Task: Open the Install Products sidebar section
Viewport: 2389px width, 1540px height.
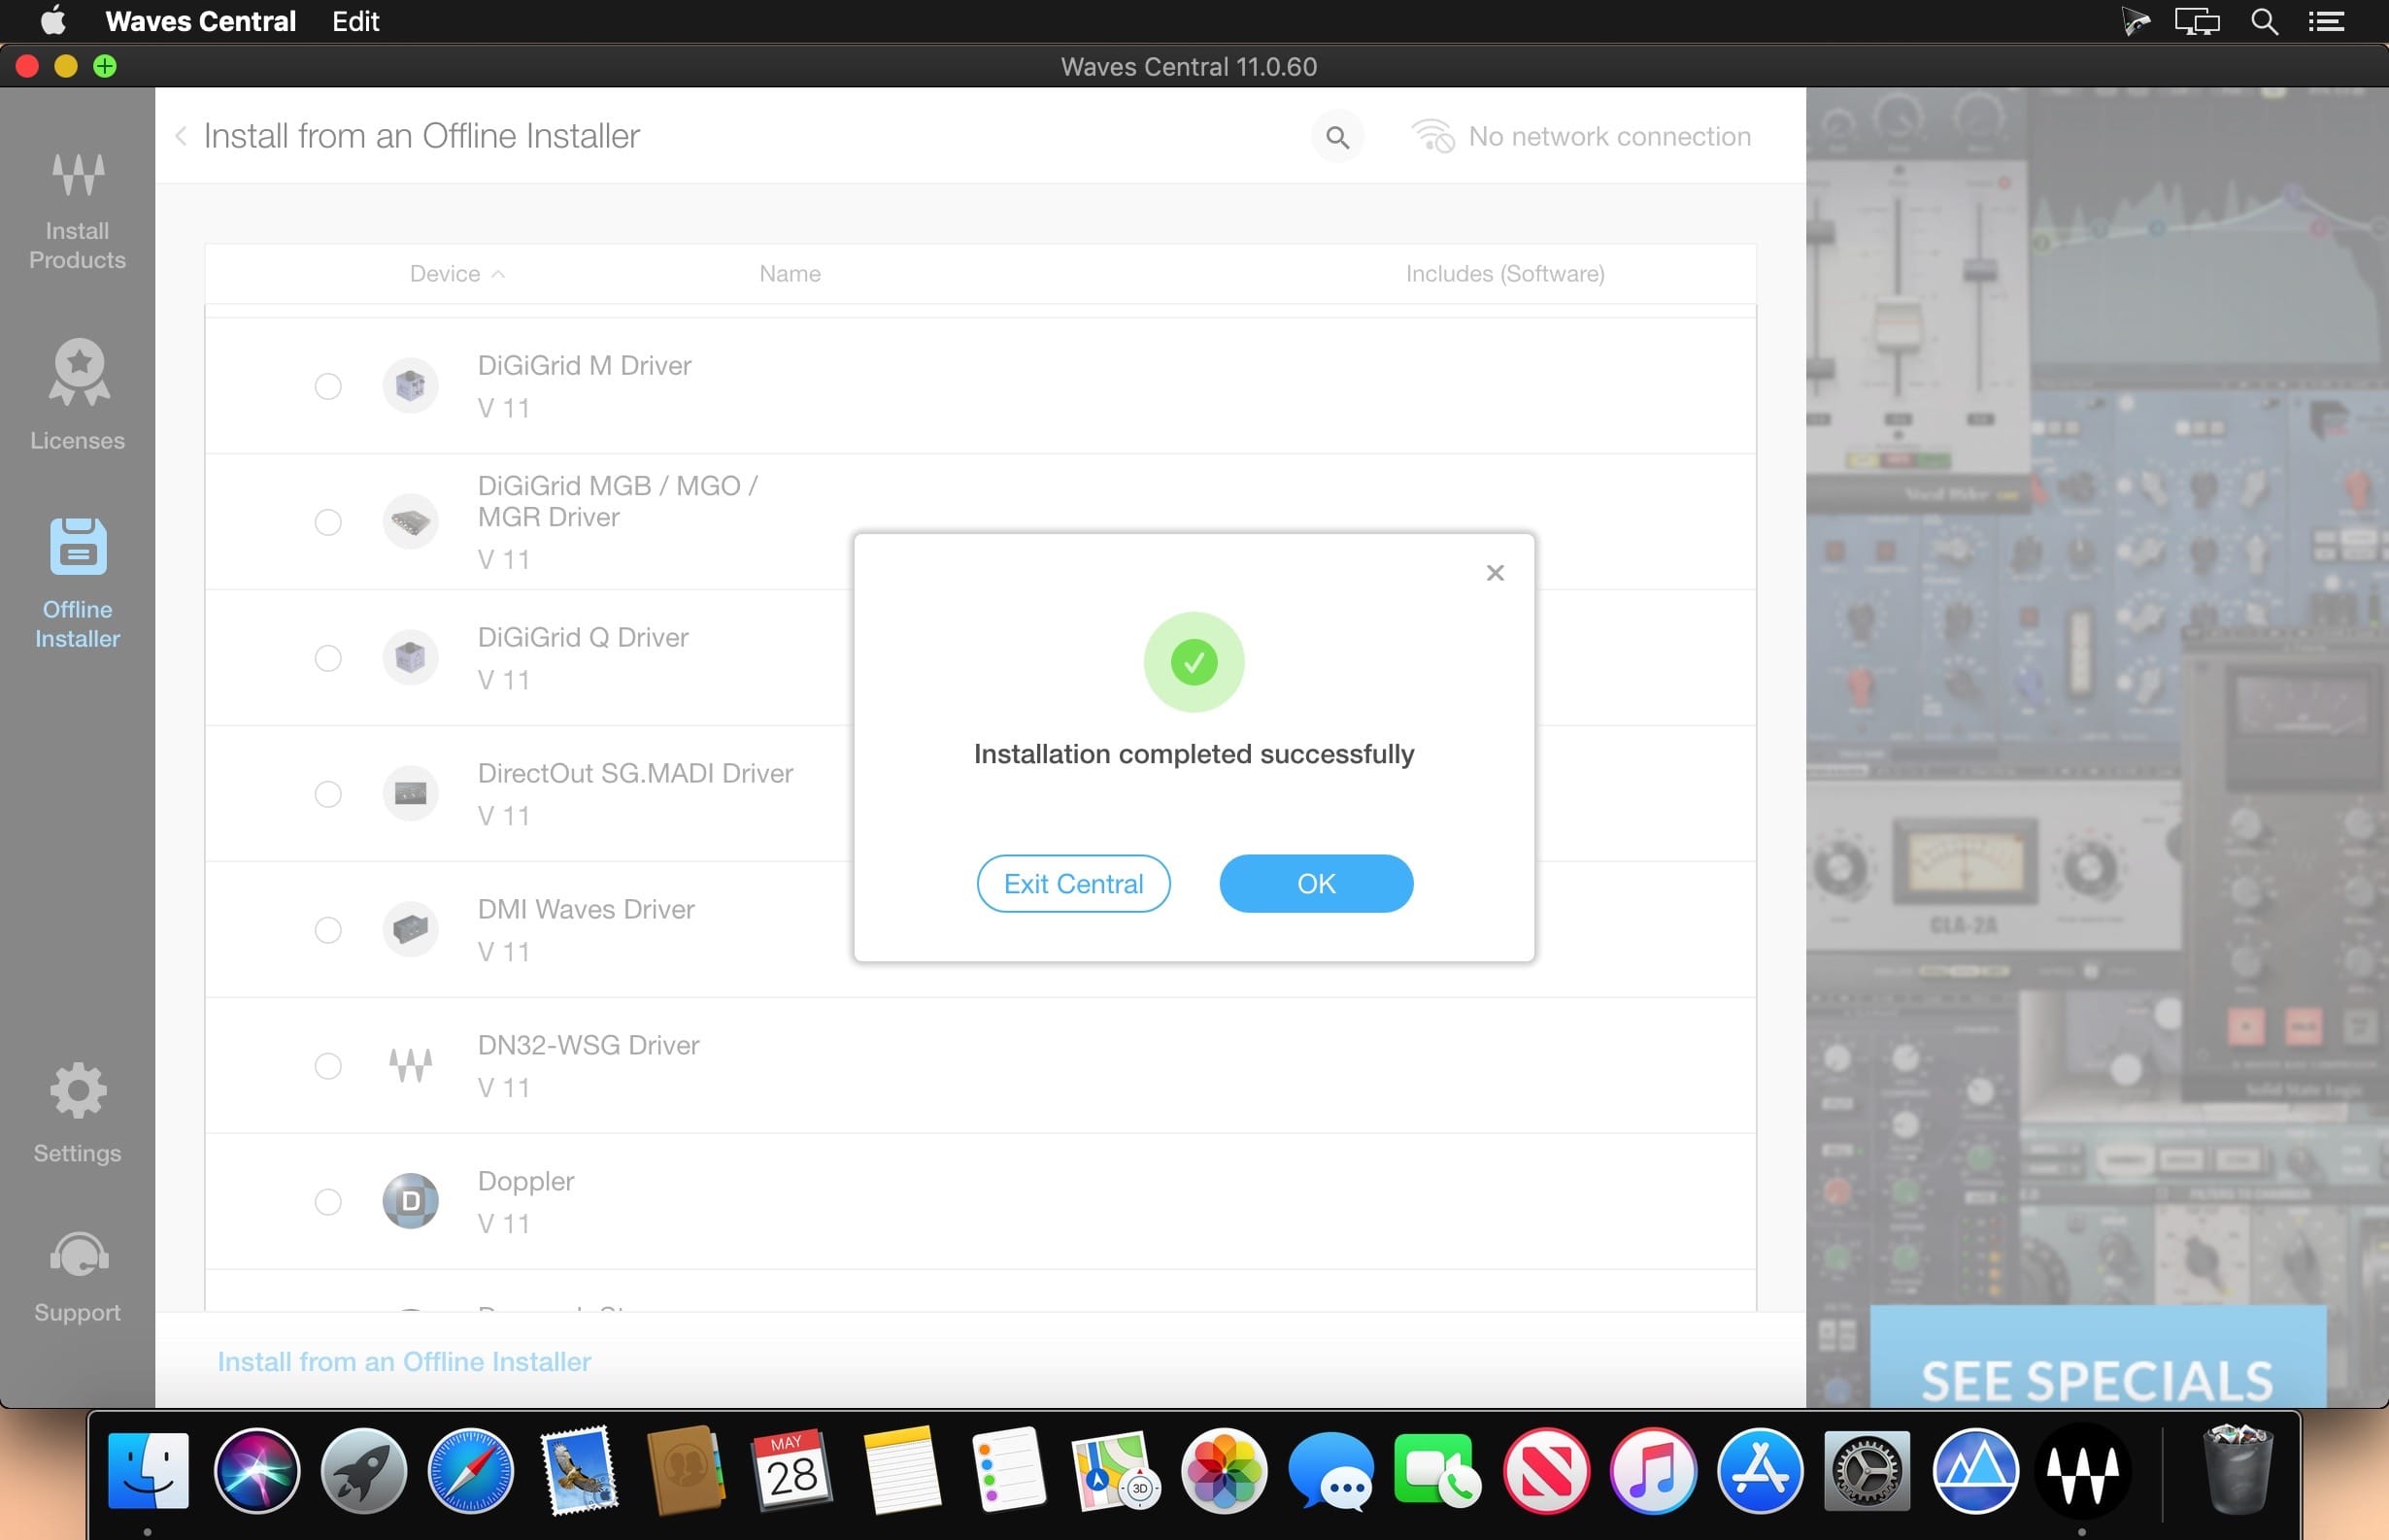Action: click(x=77, y=210)
